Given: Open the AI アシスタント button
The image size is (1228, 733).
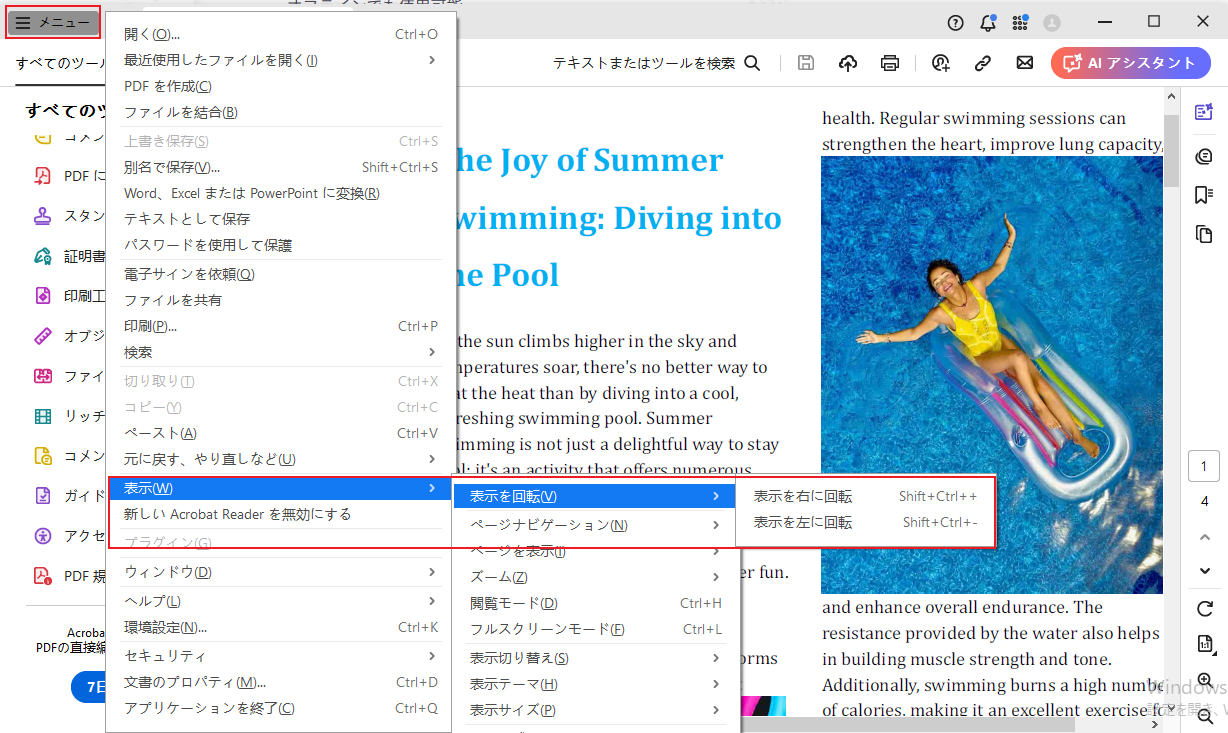Looking at the screenshot, I should tap(1130, 63).
